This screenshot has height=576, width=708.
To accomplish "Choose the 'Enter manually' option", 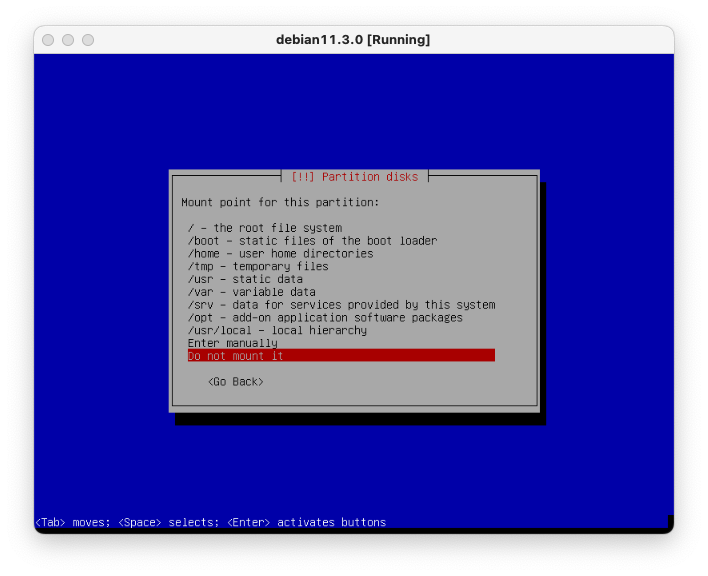I will [233, 343].
